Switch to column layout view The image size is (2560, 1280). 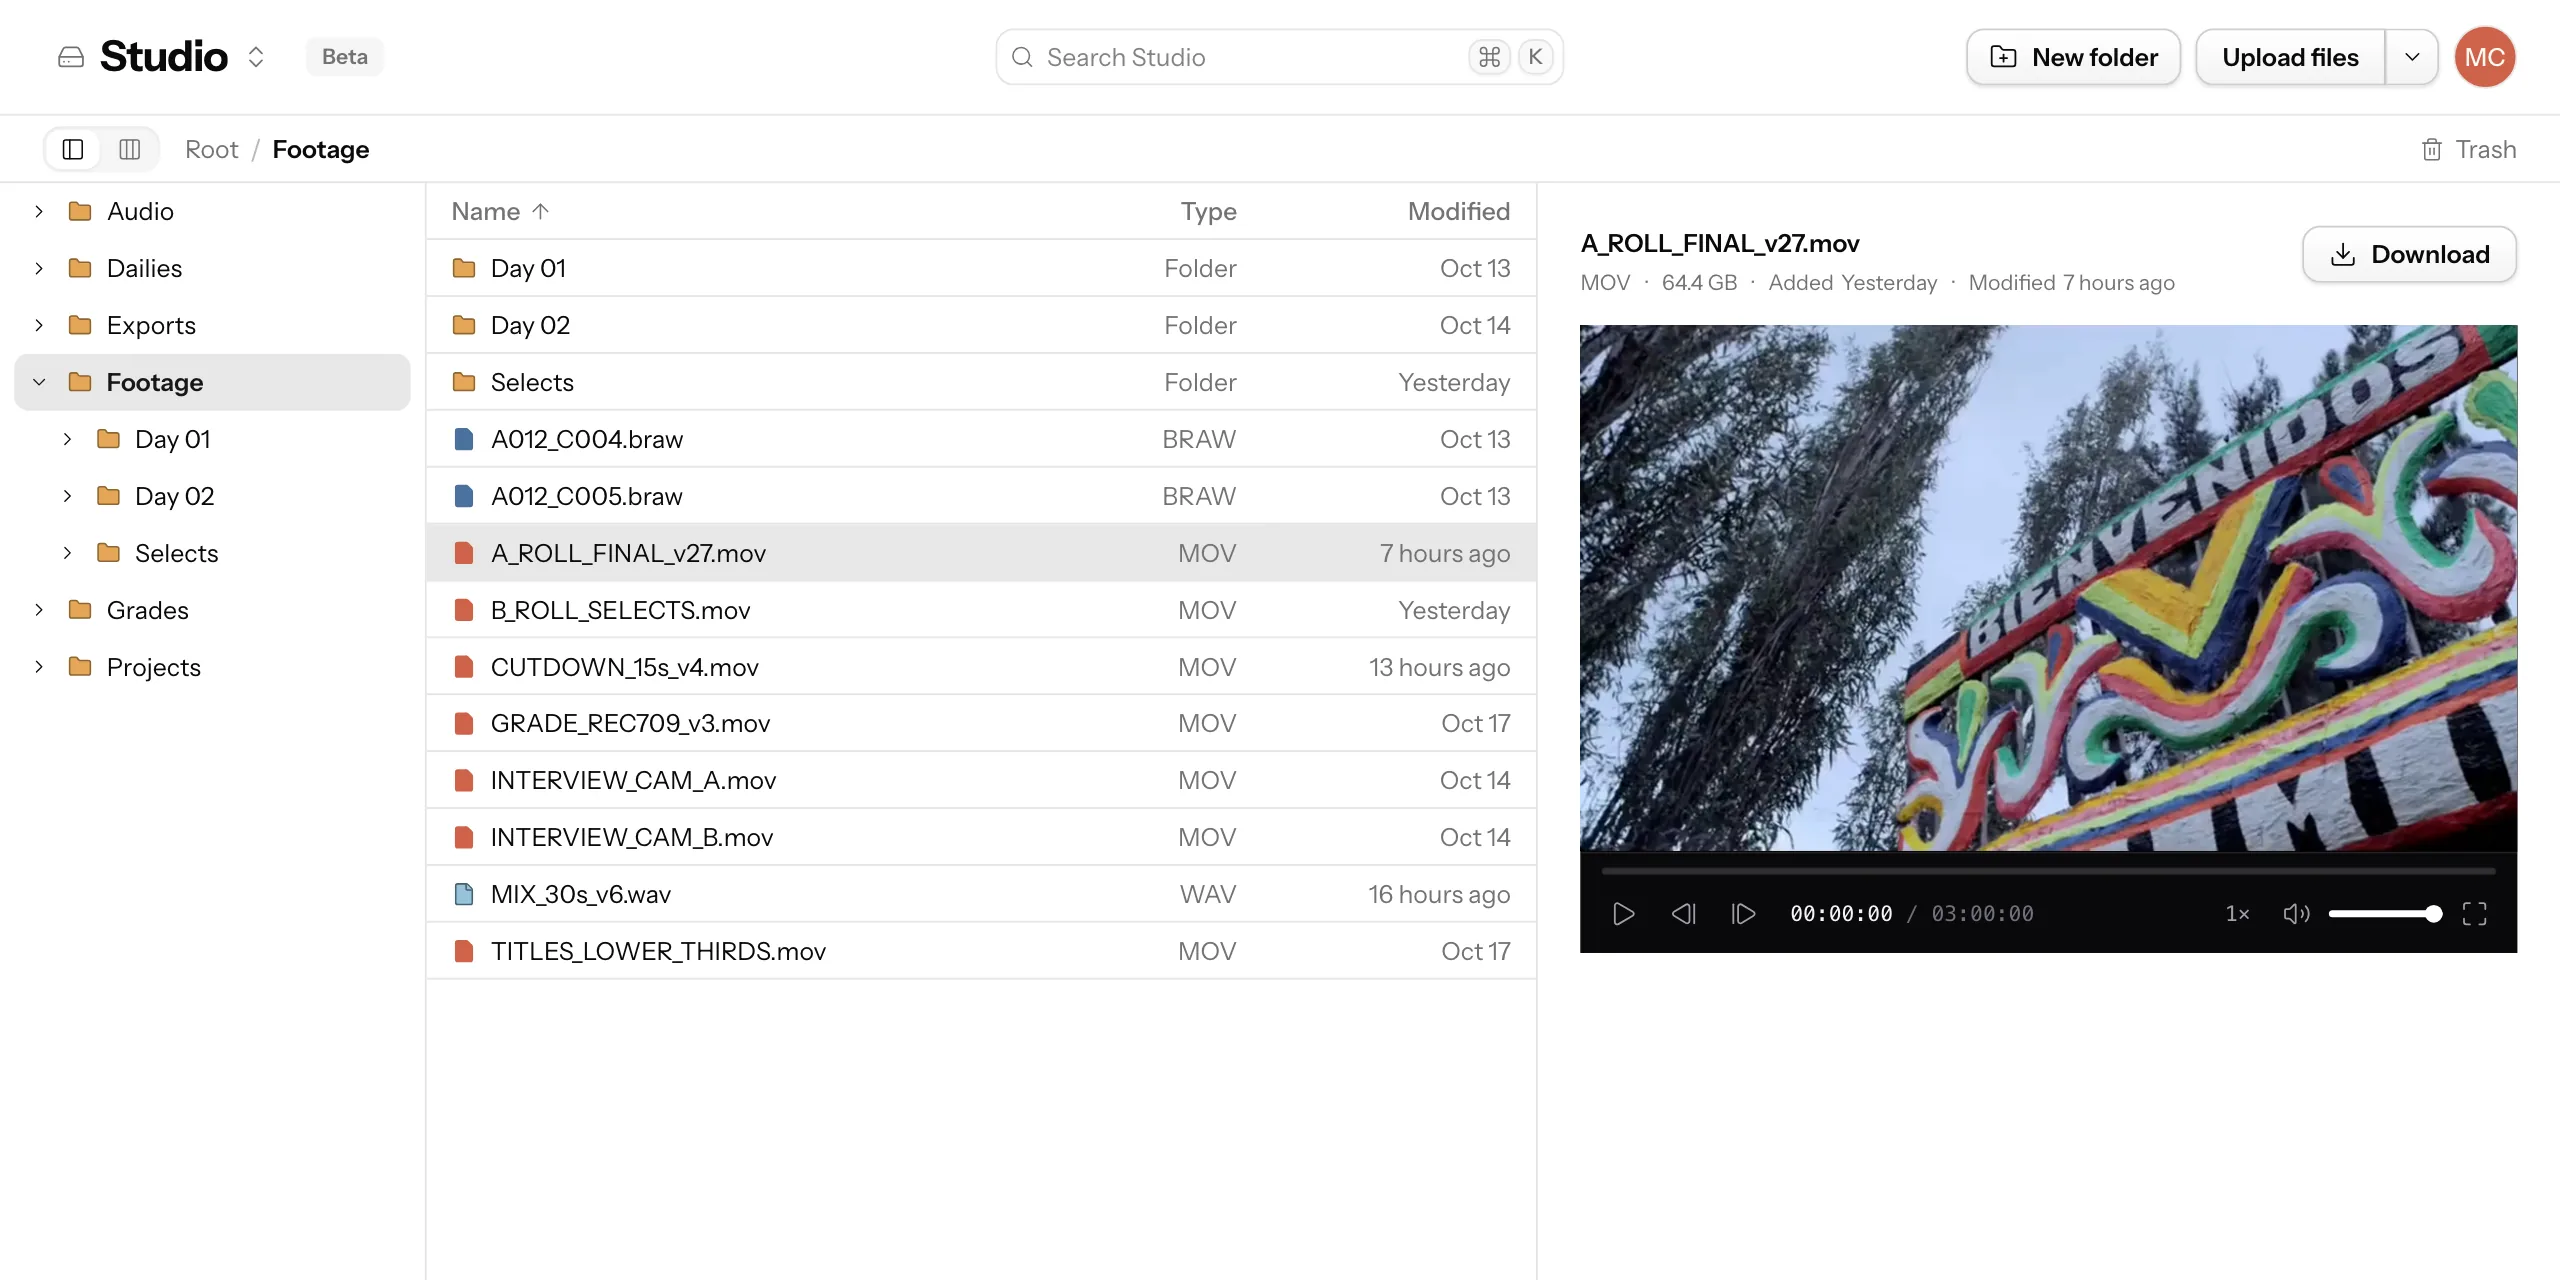(x=130, y=149)
